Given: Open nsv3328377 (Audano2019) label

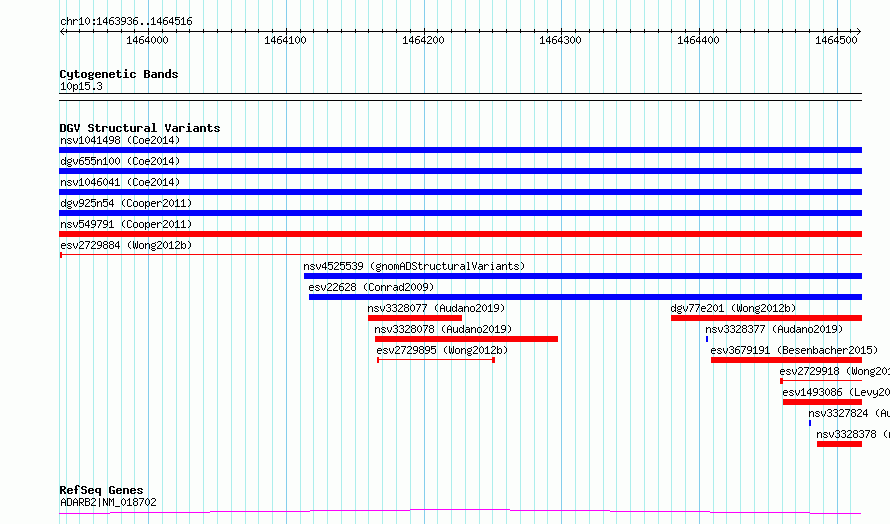Looking at the screenshot, I should pos(774,329).
